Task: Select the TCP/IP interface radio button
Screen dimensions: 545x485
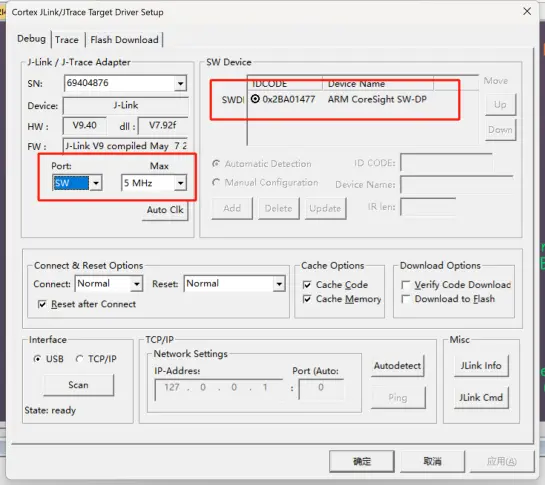Action: coord(79,358)
